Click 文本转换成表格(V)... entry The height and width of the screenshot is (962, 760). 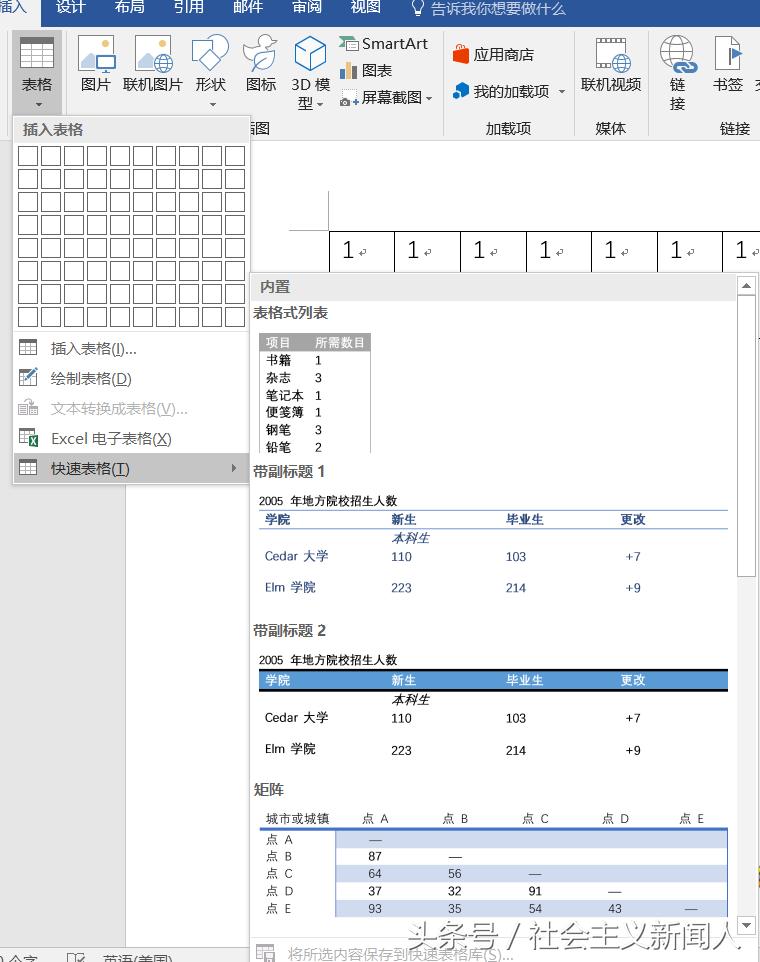pos(131,409)
